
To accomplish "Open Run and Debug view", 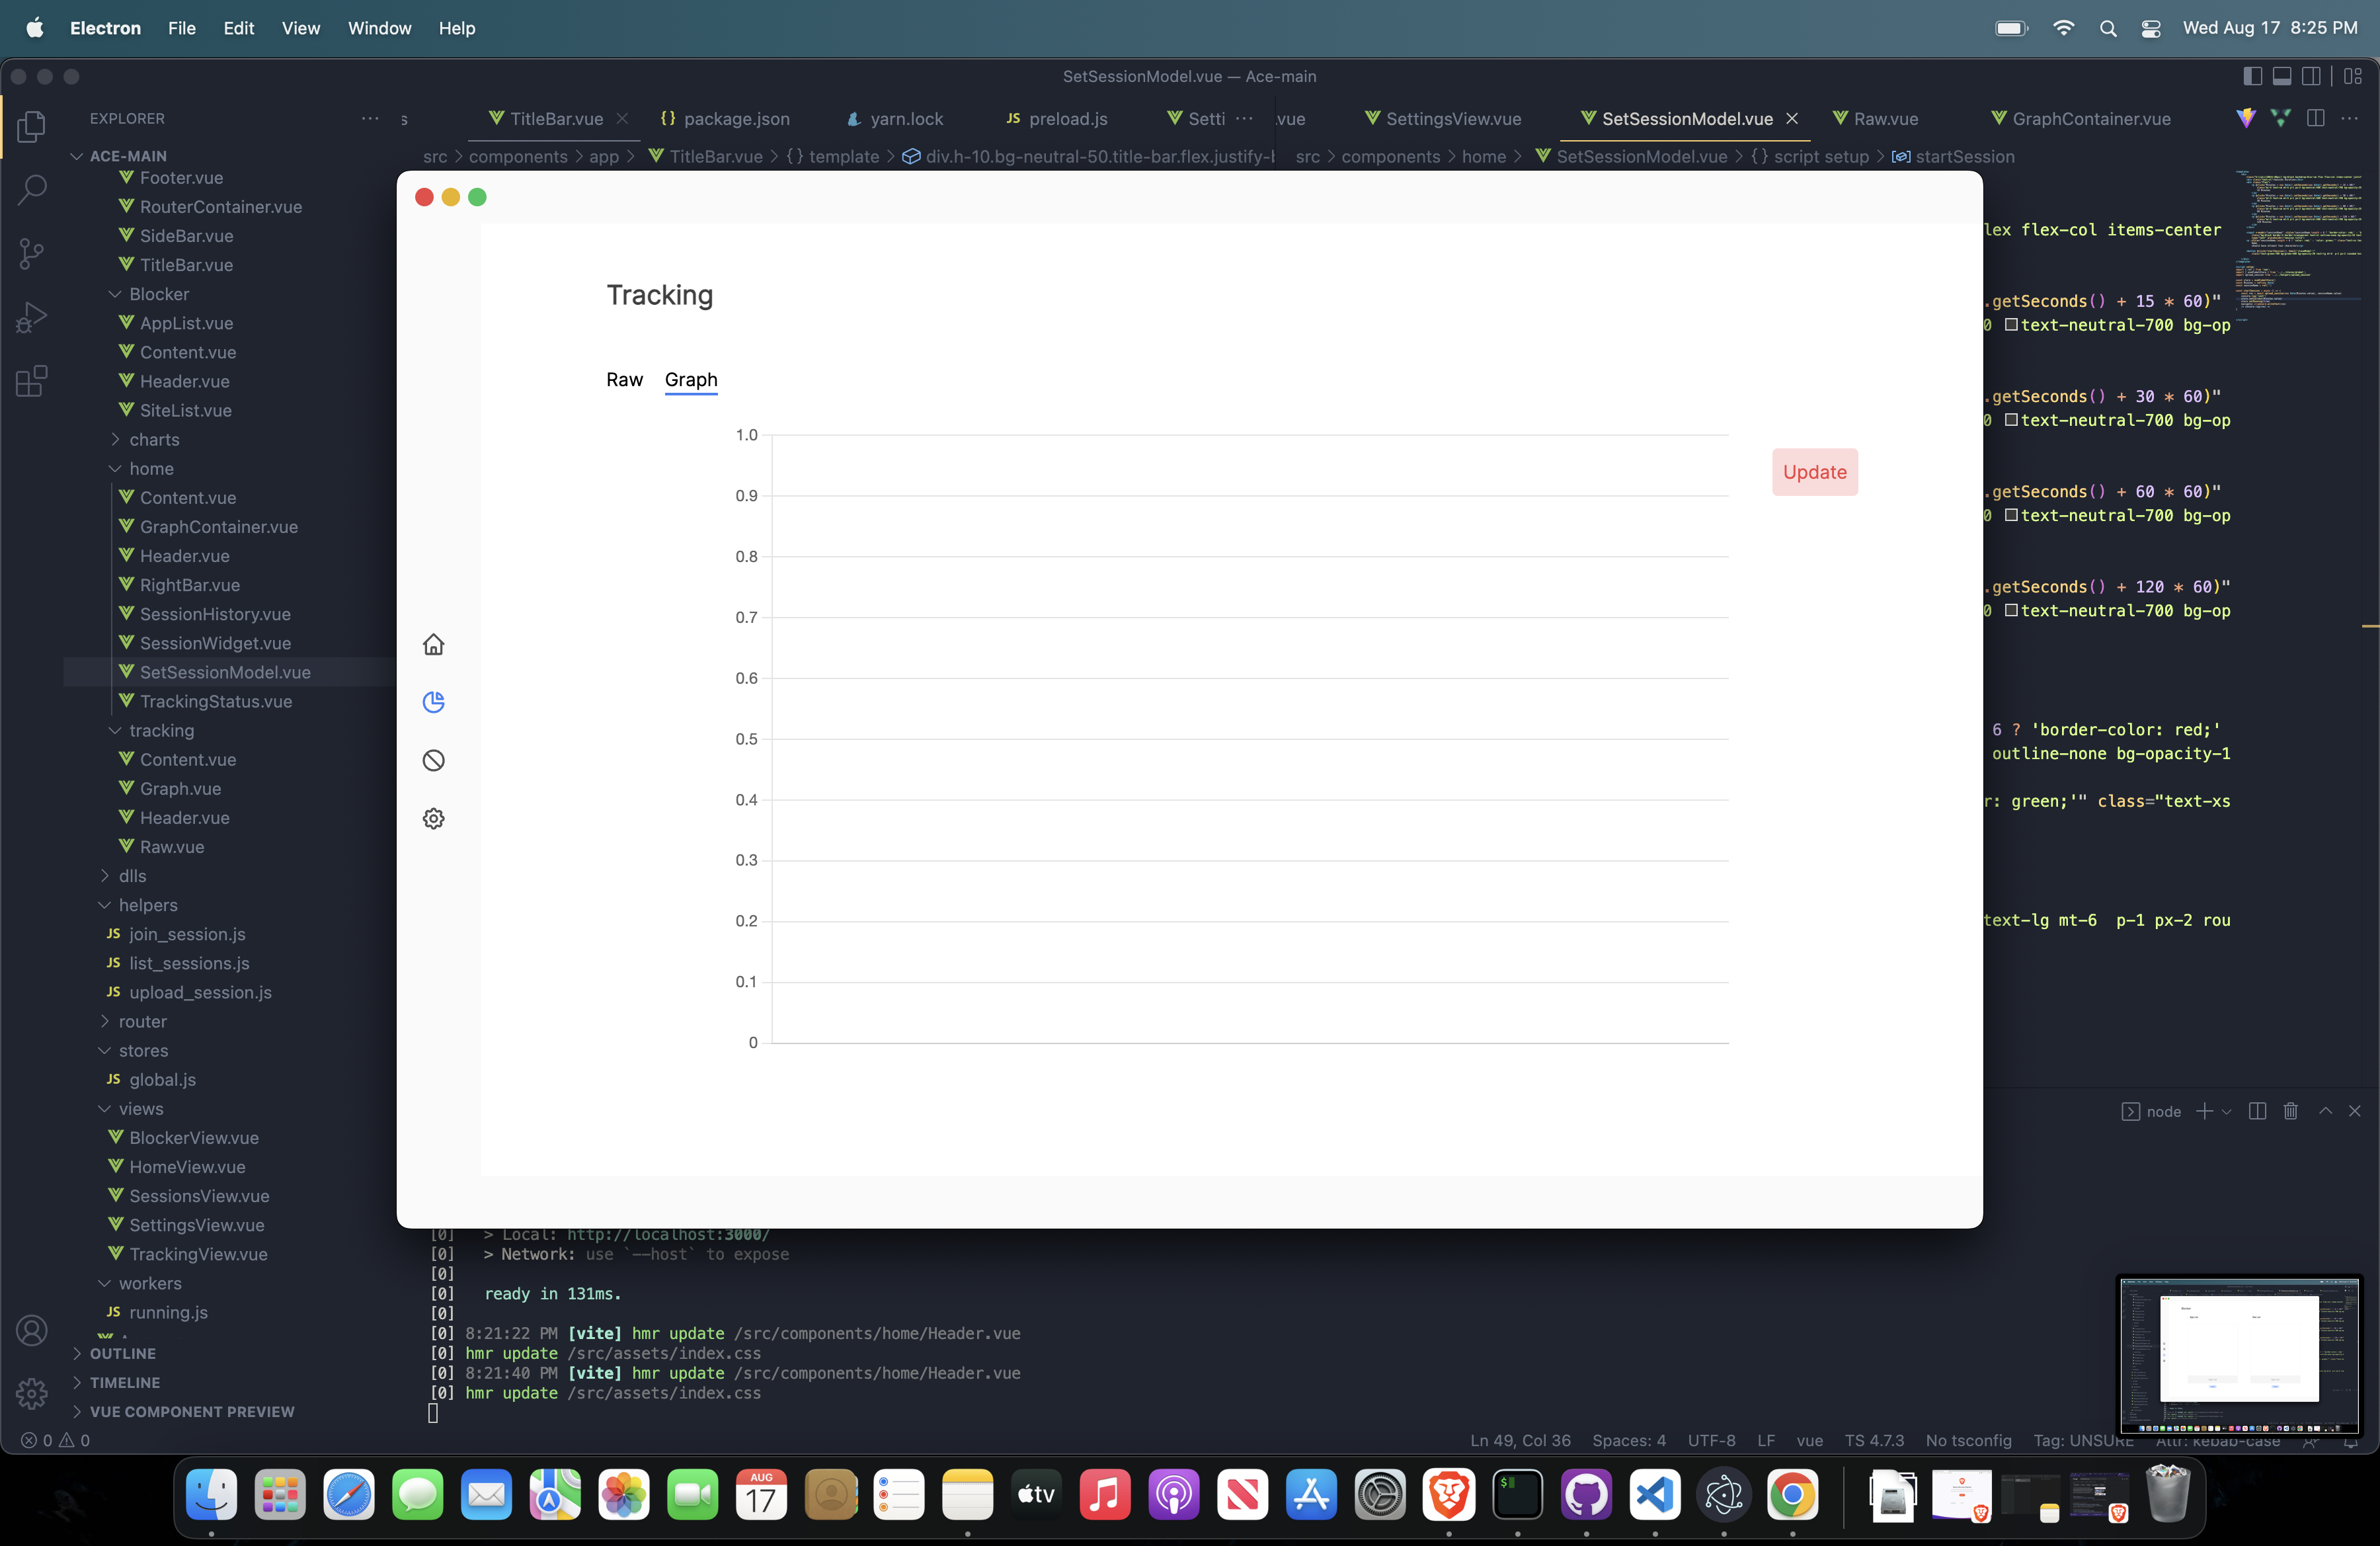I will point(32,317).
